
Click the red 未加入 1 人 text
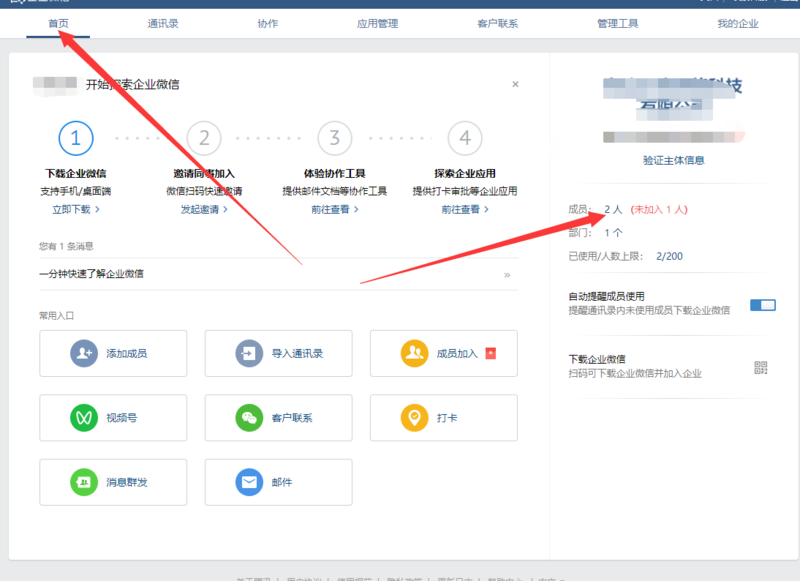click(659, 209)
